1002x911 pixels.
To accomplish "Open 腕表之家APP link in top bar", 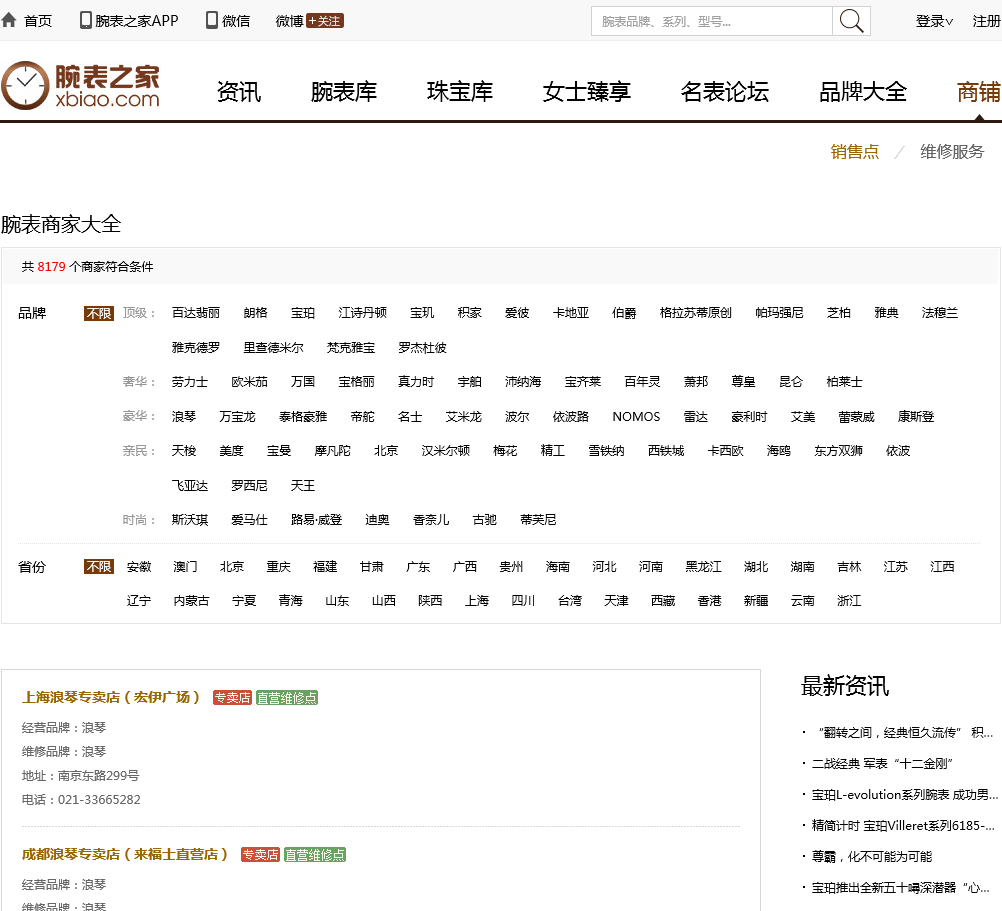I will (137, 21).
